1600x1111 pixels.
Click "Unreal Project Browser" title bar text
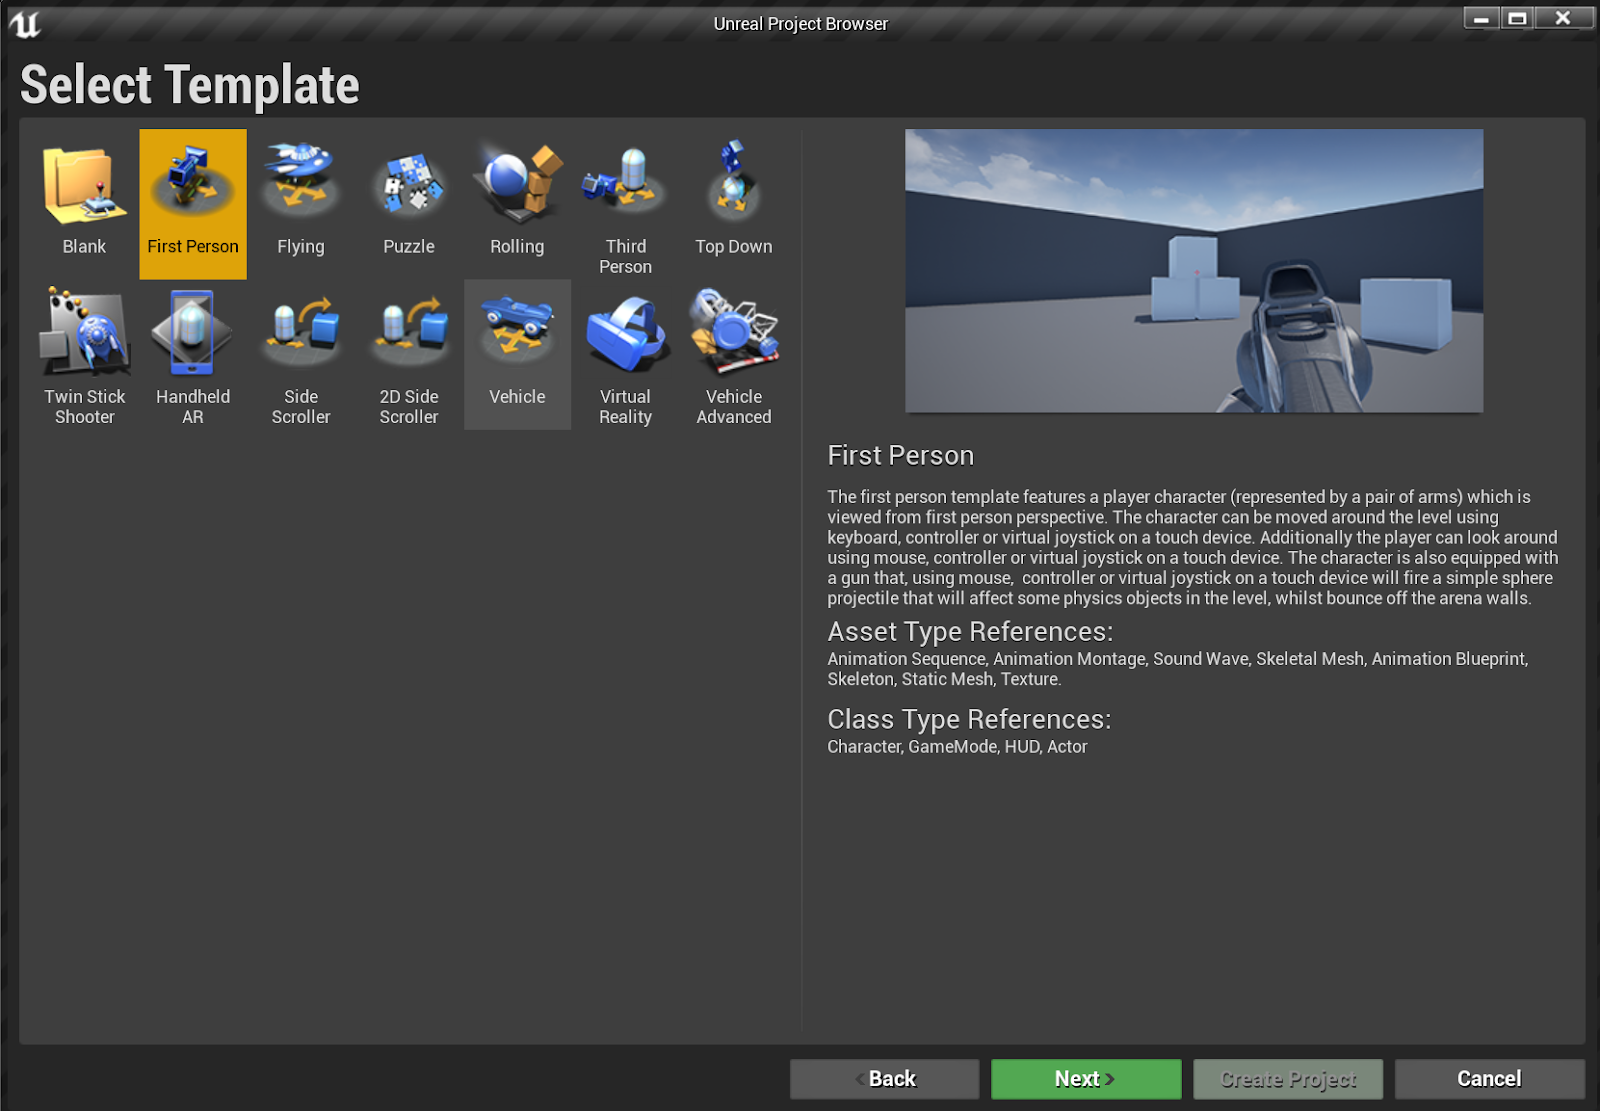point(800,24)
